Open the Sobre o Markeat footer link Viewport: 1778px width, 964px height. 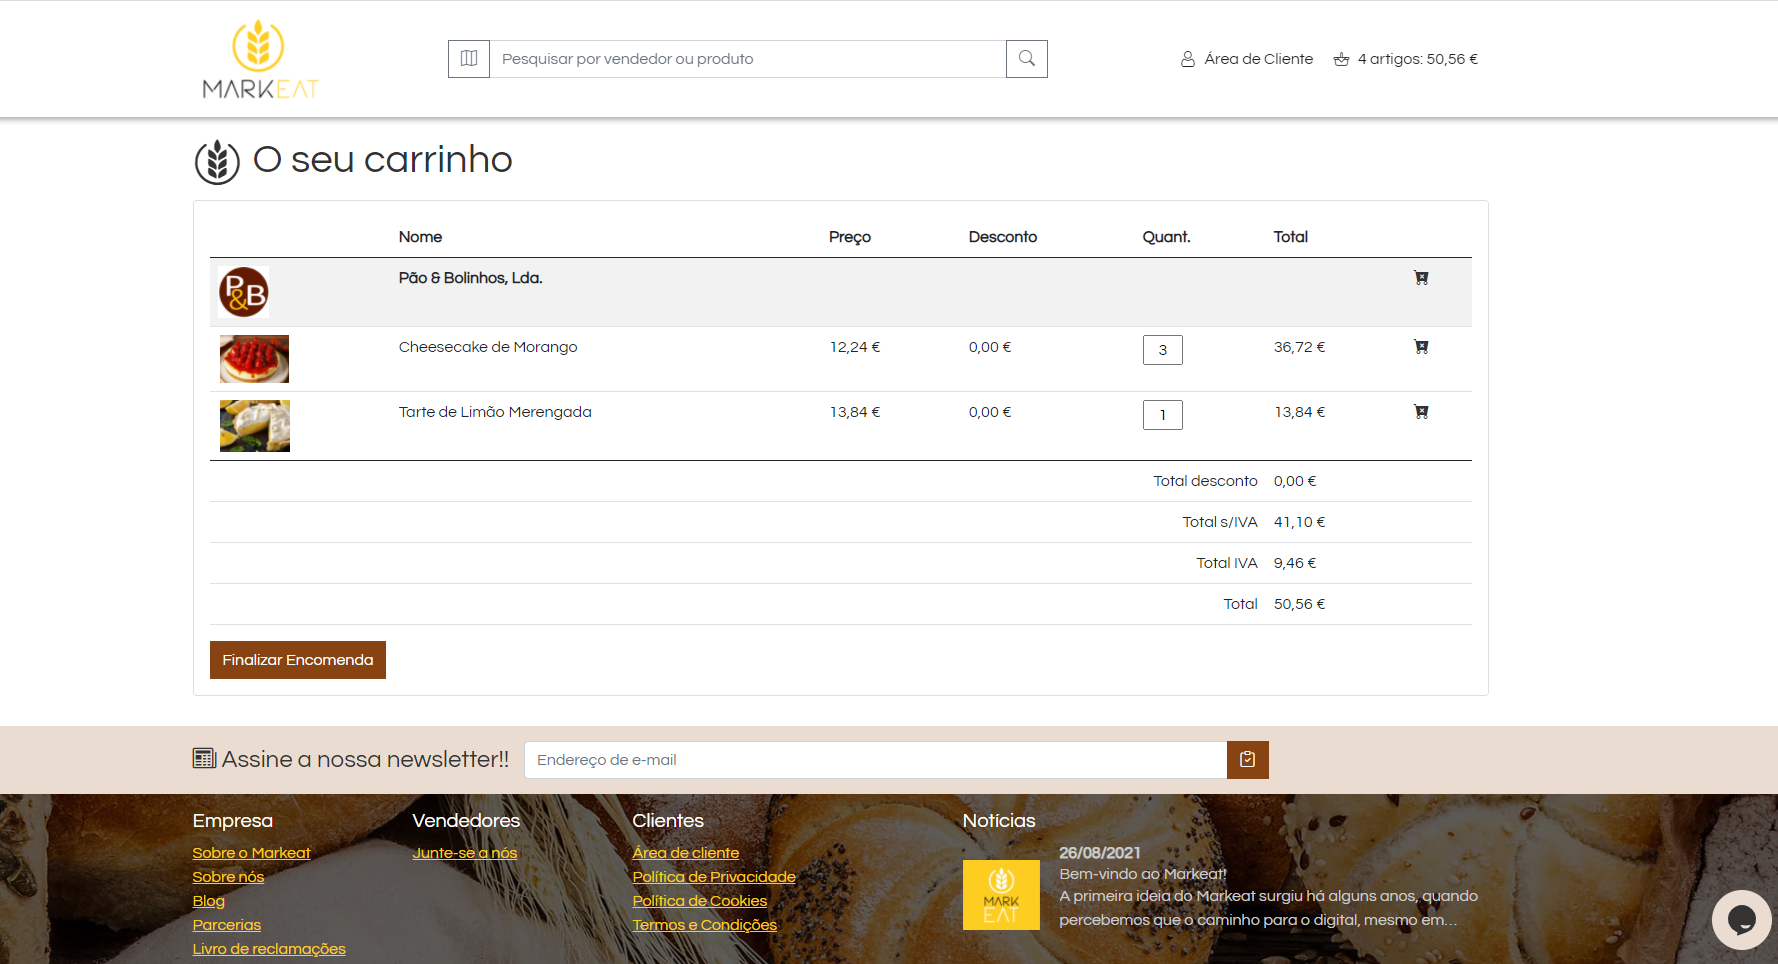coord(251,853)
